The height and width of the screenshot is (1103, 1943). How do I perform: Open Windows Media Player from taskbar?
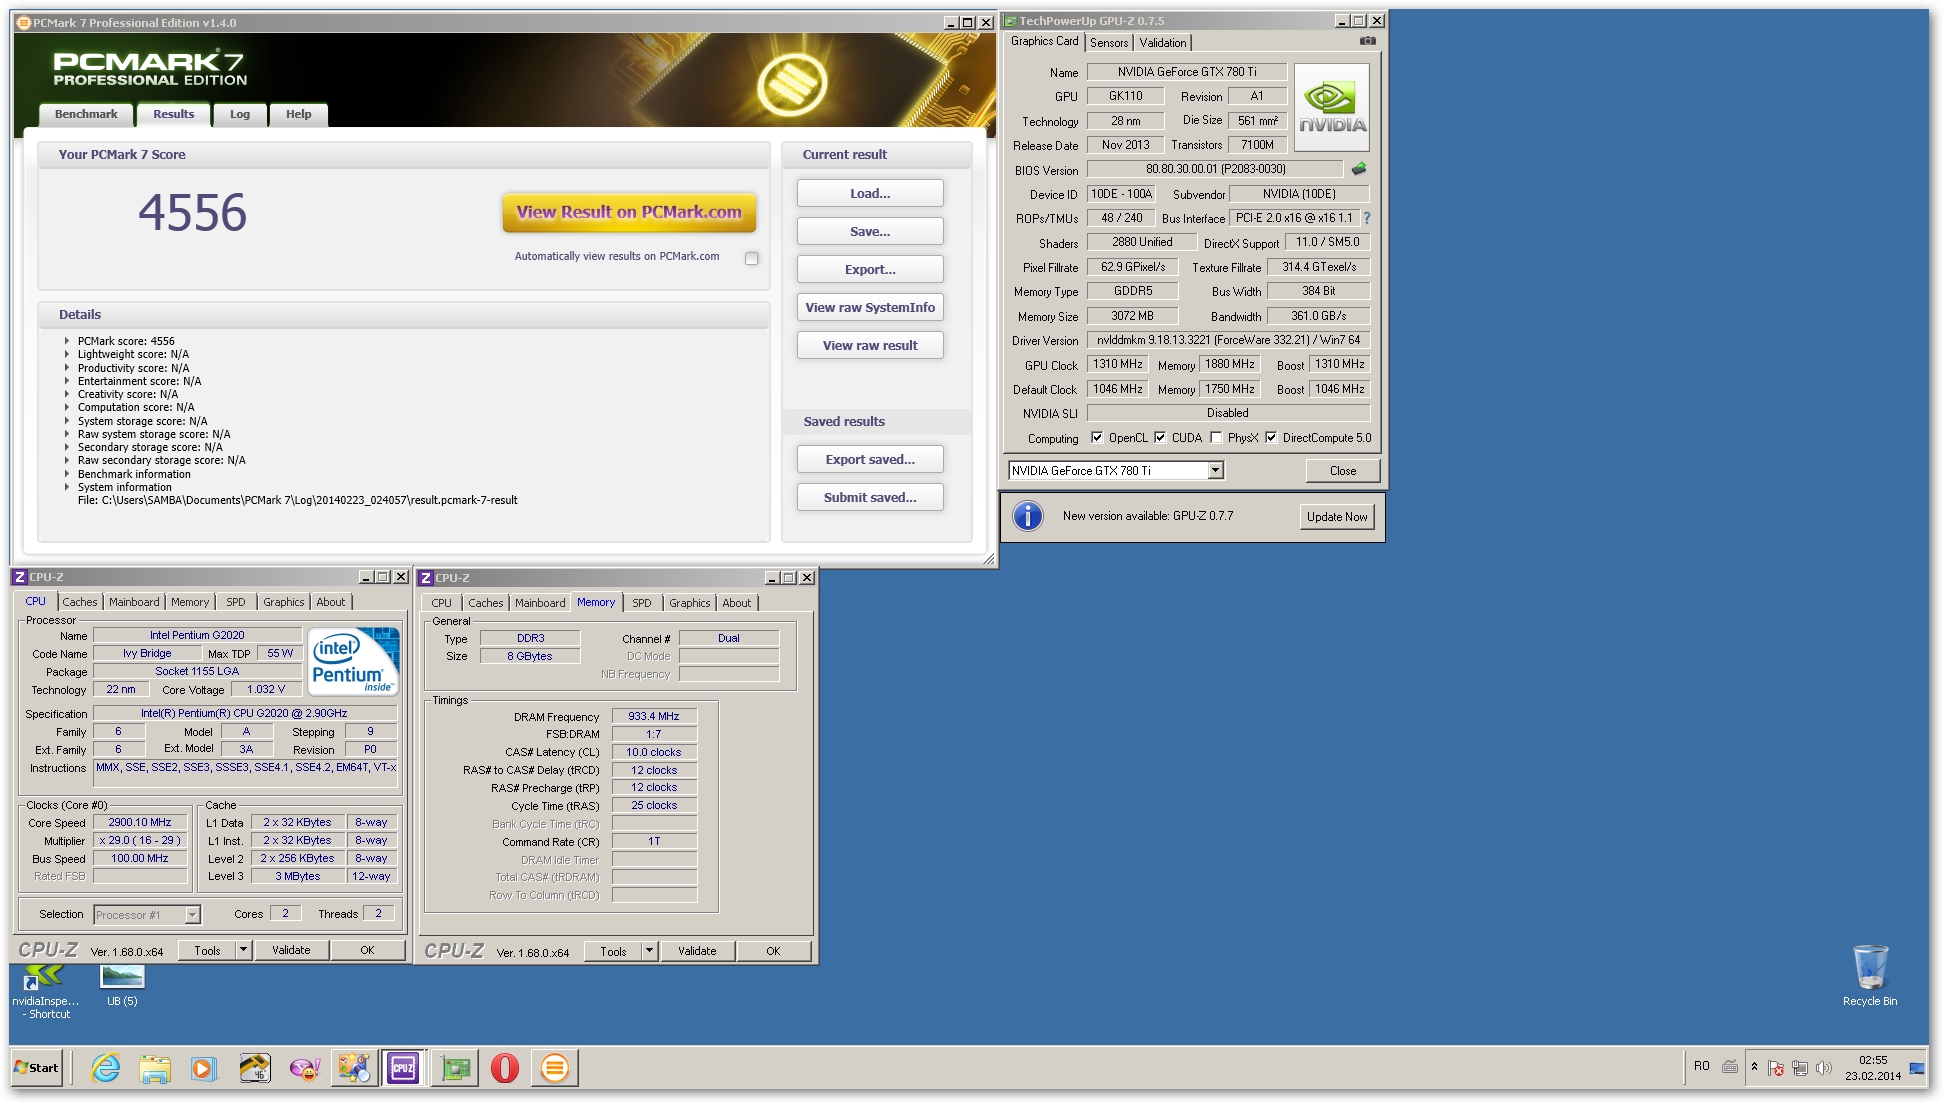[x=203, y=1068]
